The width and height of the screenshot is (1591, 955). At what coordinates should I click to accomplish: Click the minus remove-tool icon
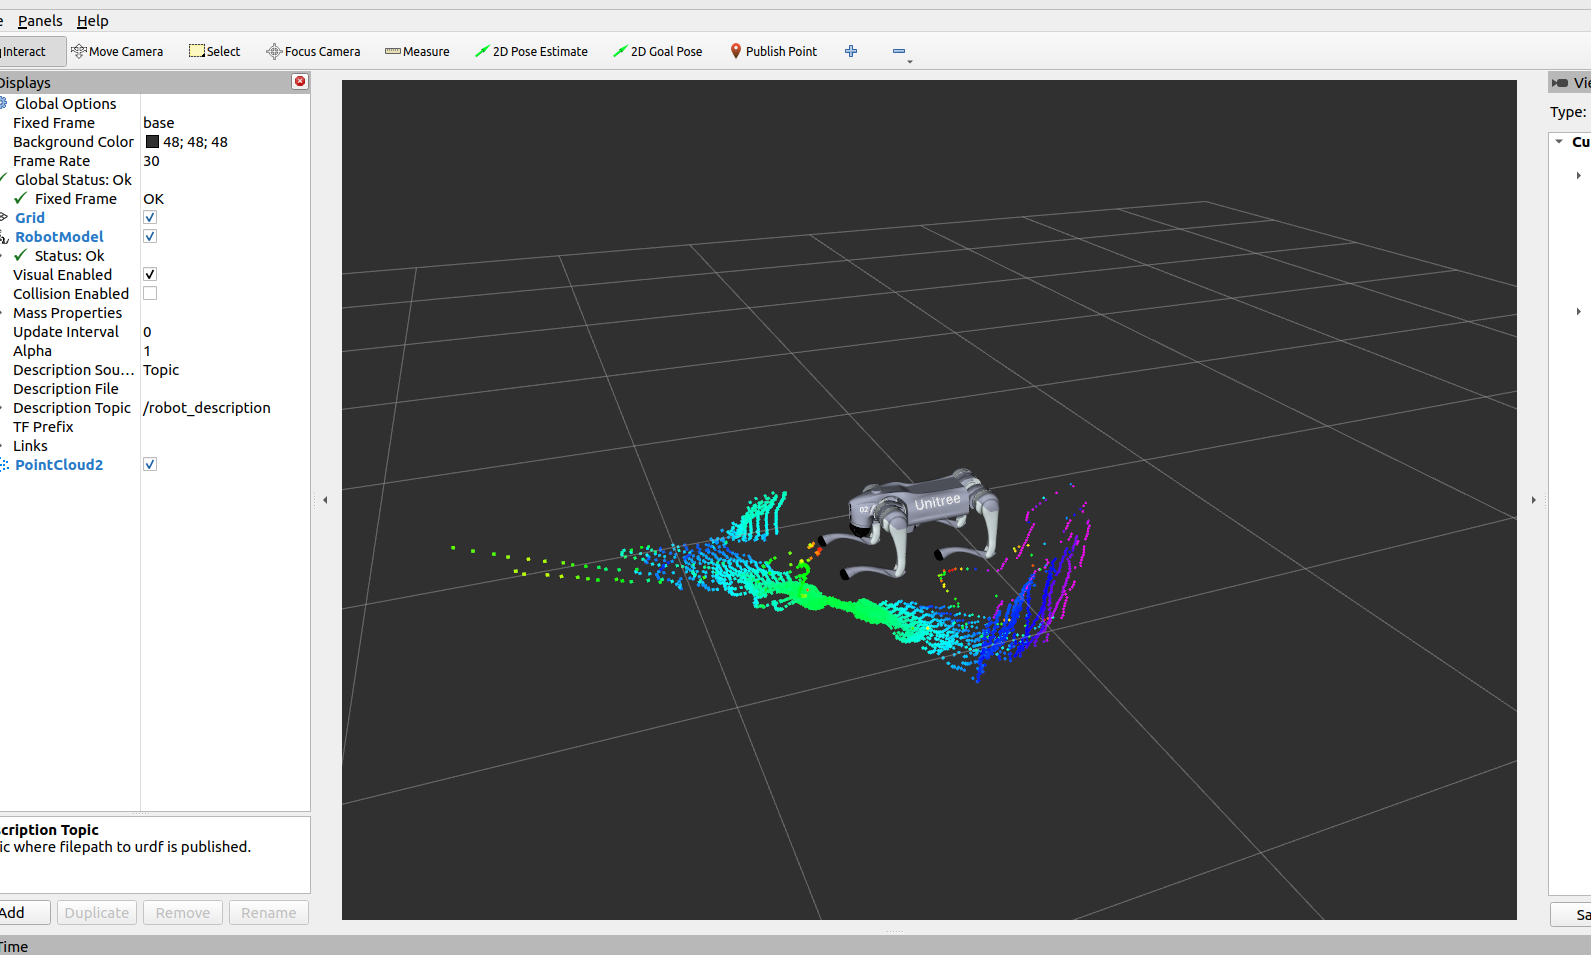point(899,51)
